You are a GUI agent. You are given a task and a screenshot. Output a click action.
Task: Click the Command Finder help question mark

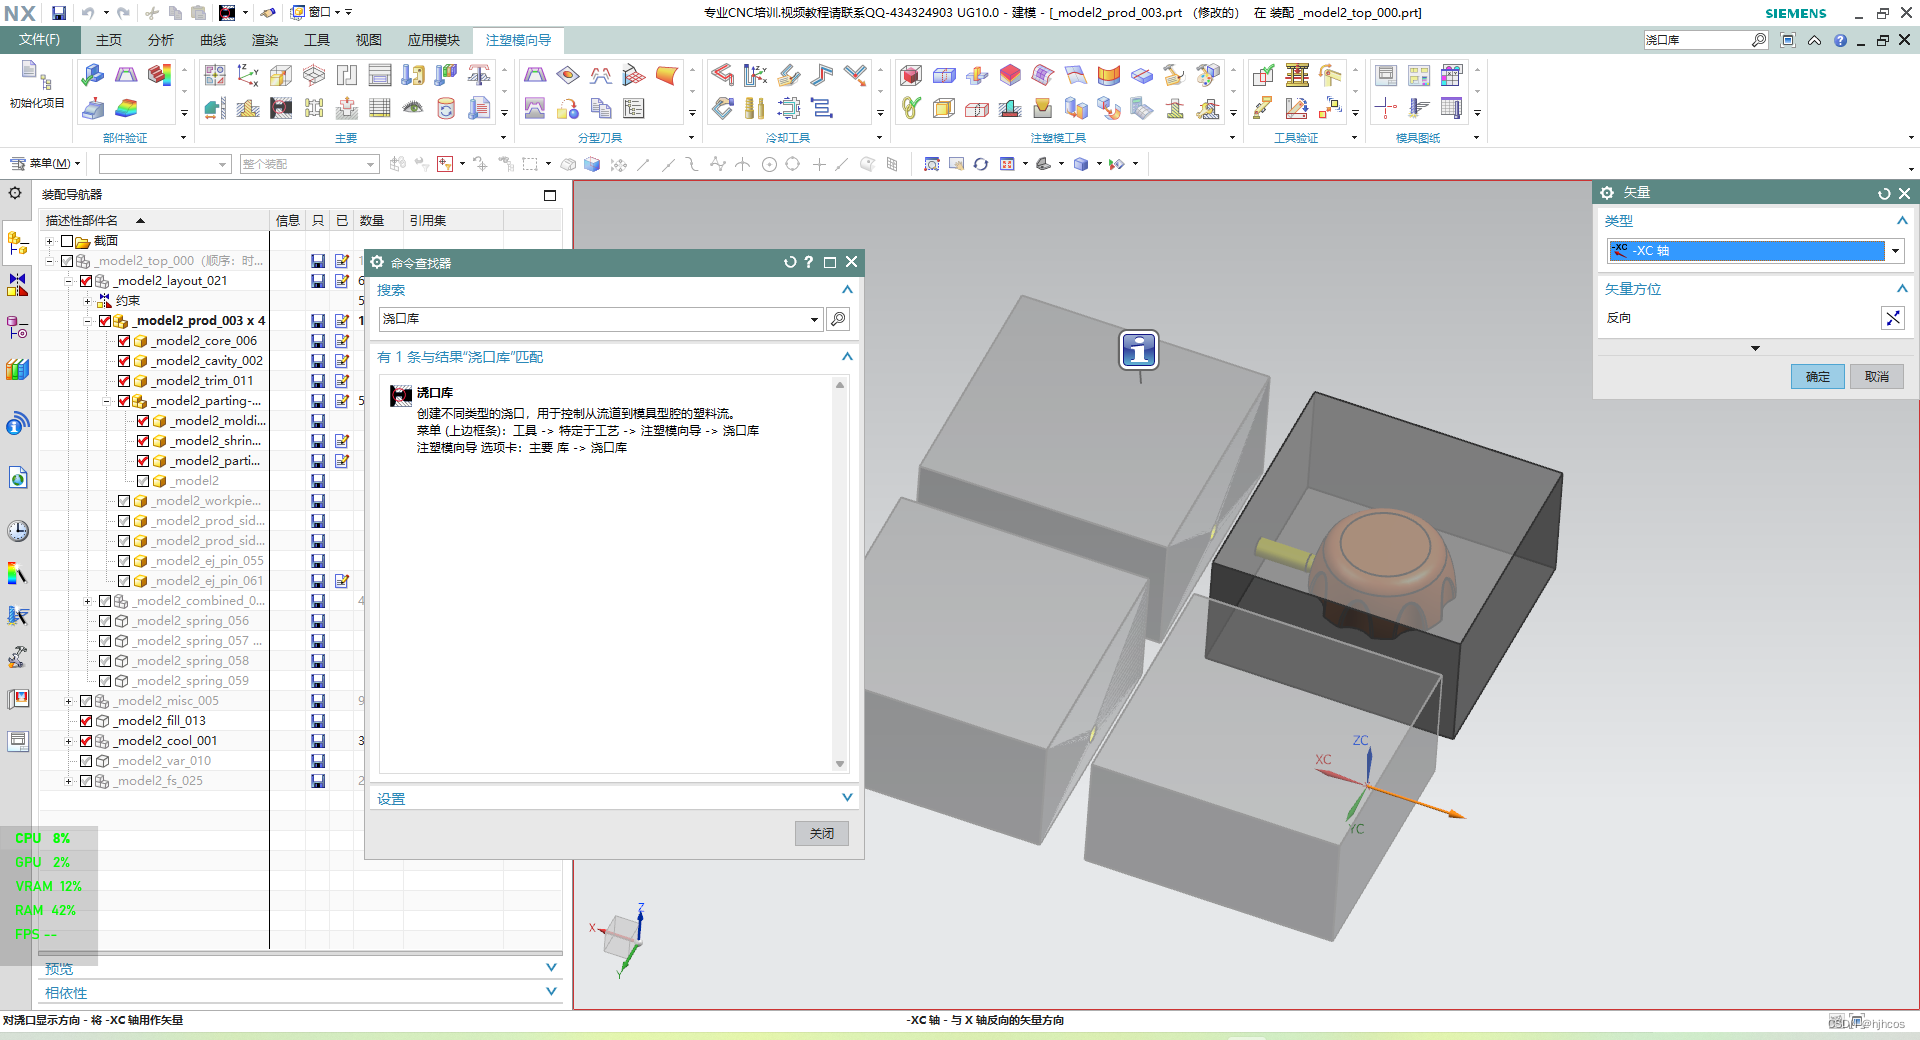809,262
